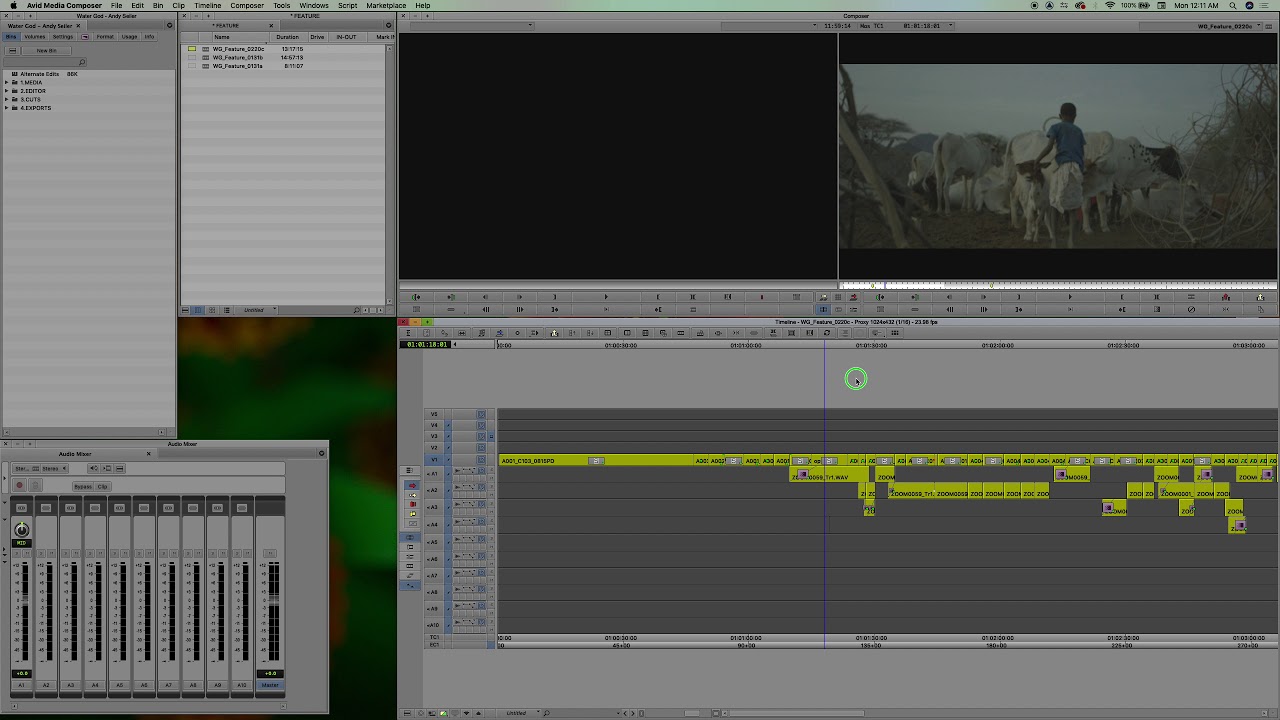Click the Wi-Fi icon in menu bar
Viewport: 1280px width, 720px height.
(x=1110, y=5)
